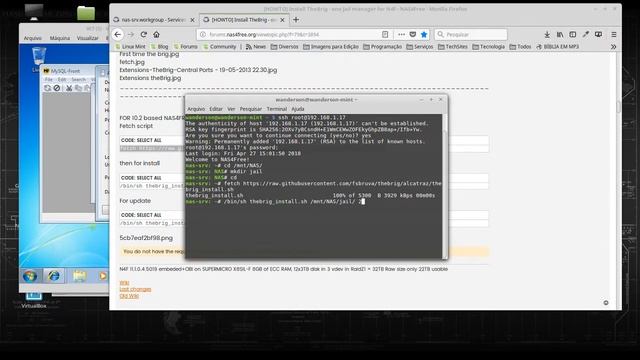Screen dimensions: 640x360
Task: Focus the Pesquisar search box
Action: 471,35
